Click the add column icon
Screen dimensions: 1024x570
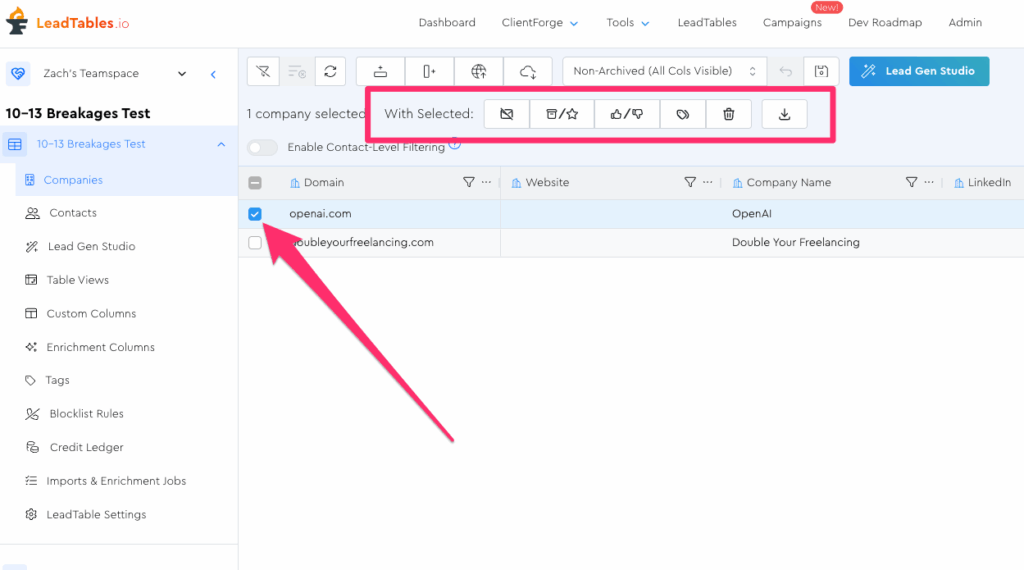(x=429, y=71)
